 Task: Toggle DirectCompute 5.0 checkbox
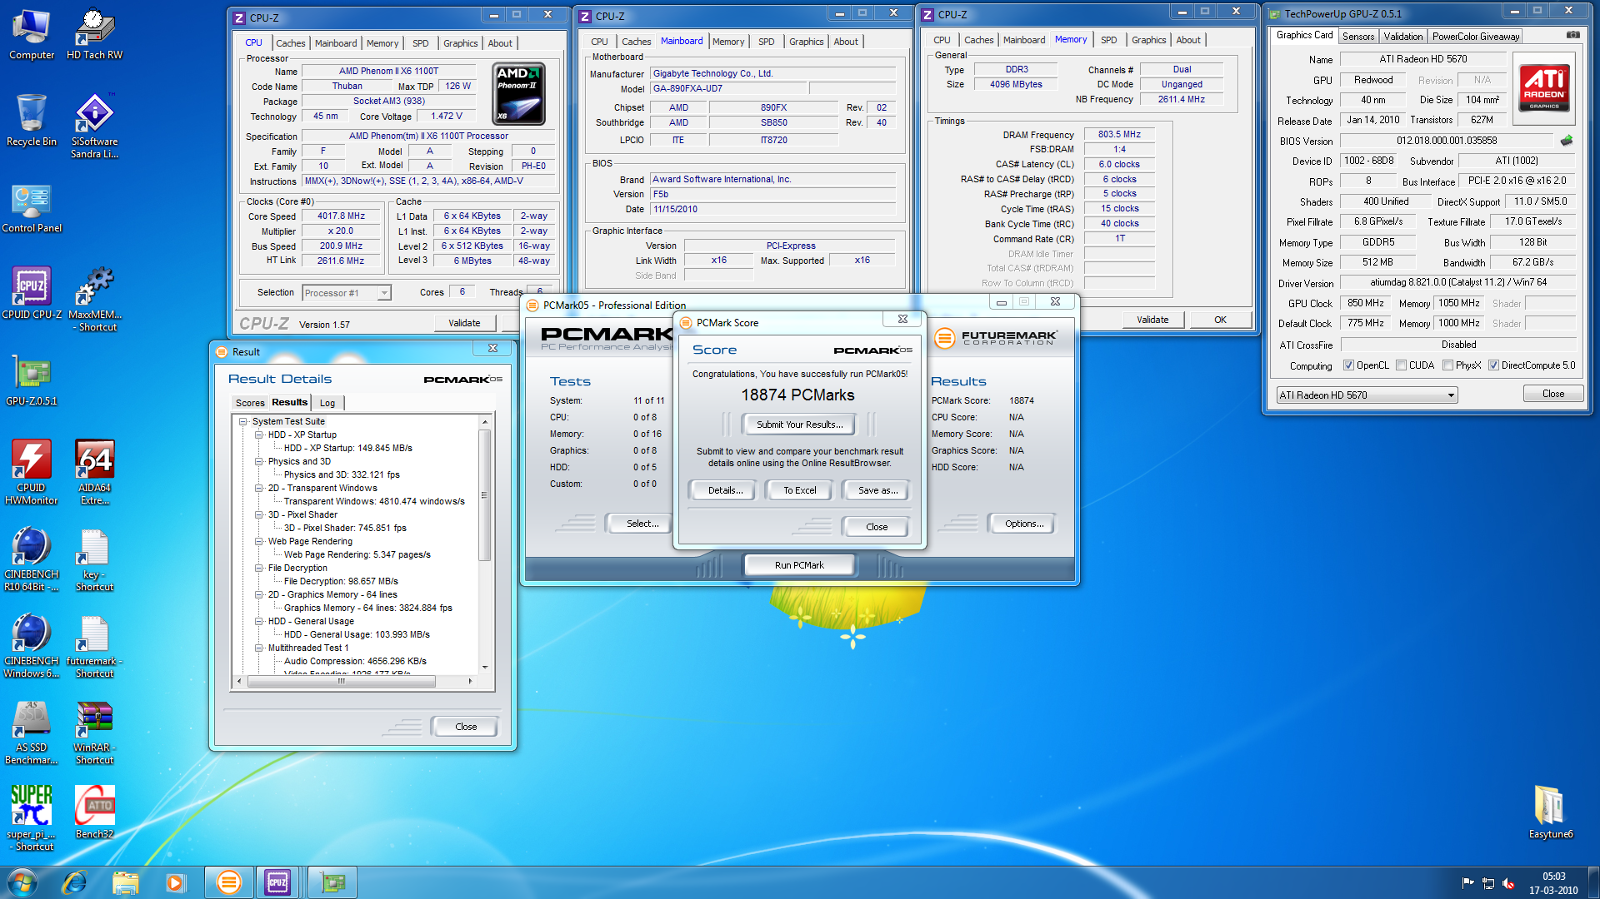coord(1493,366)
